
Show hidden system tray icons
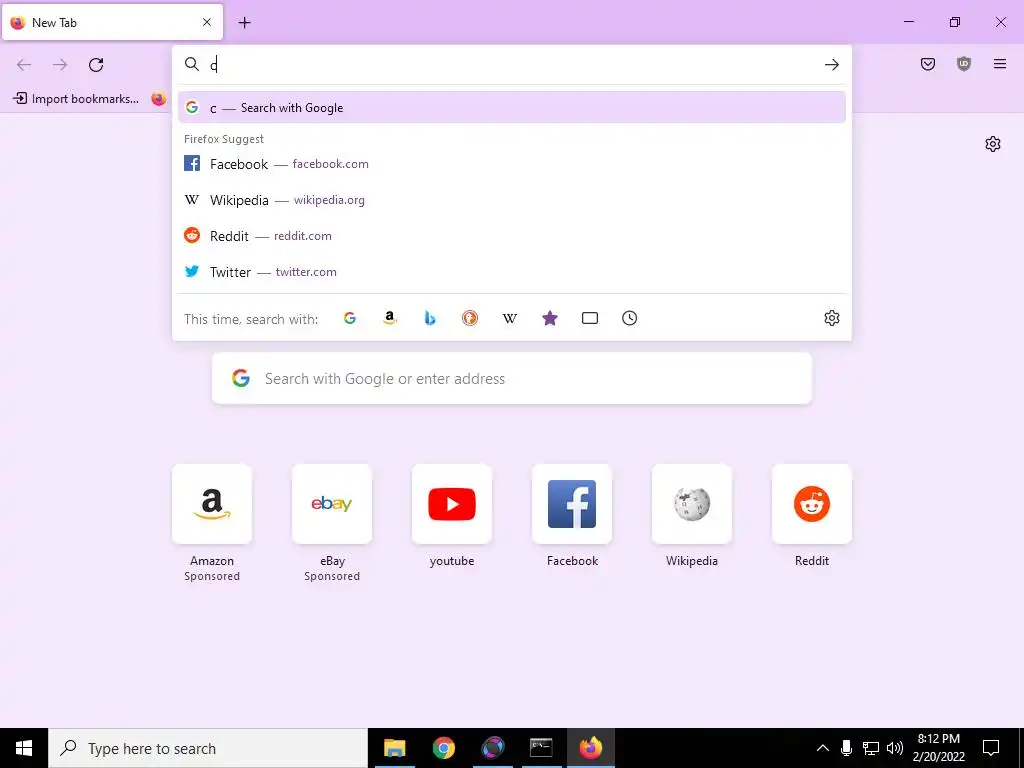[823, 748]
